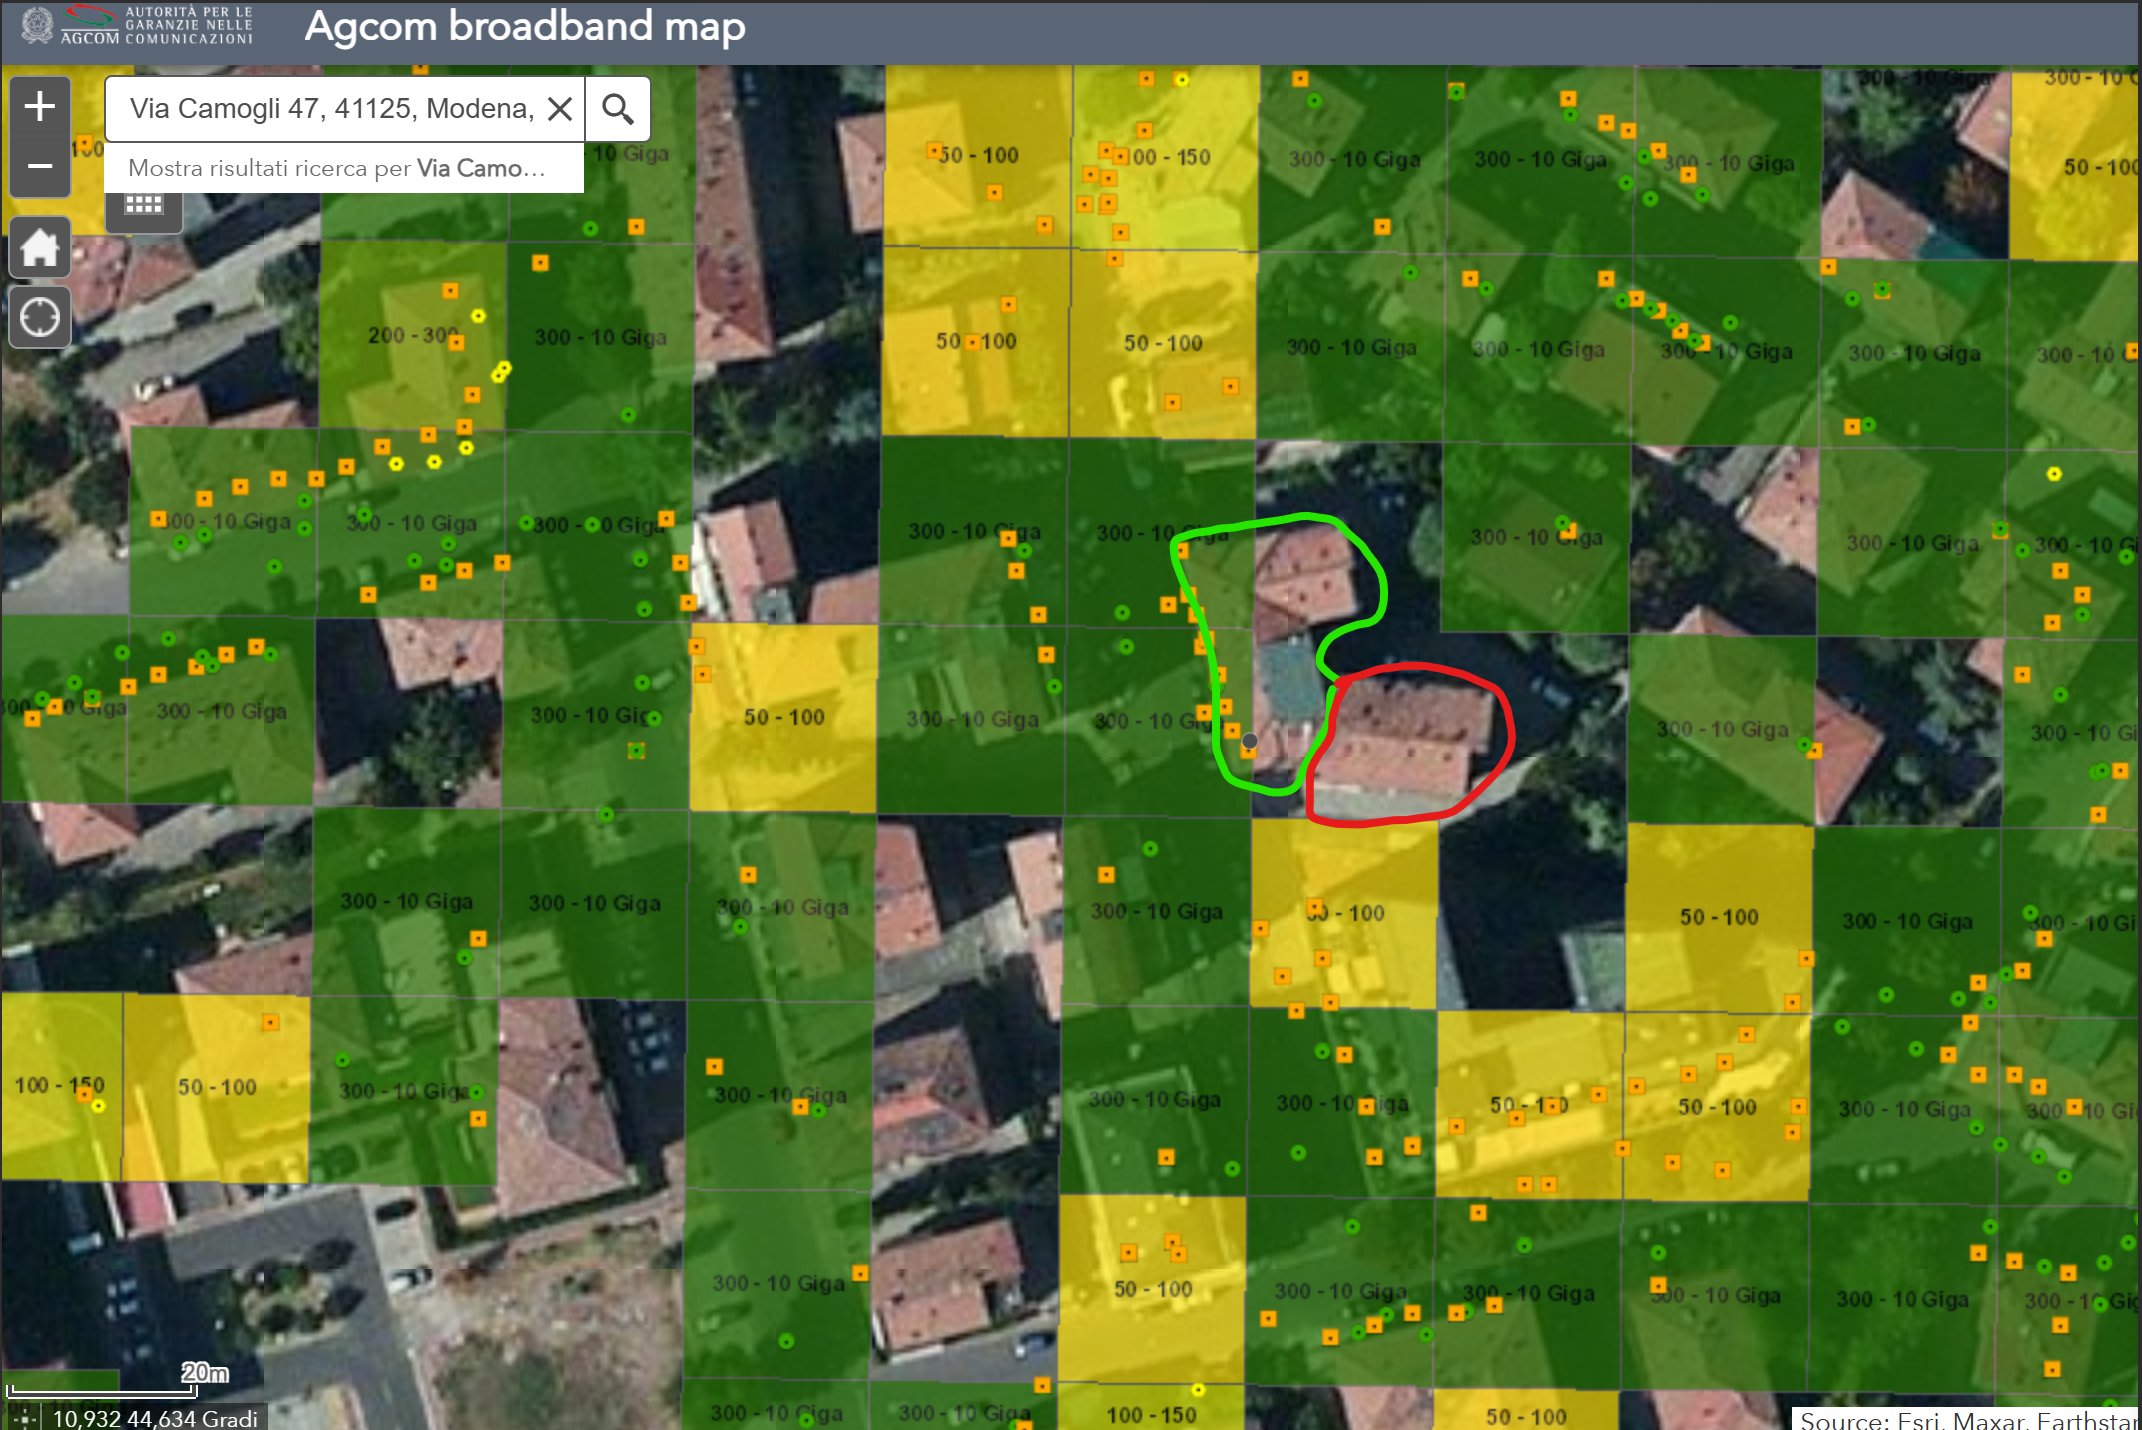The height and width of the screenshot is (1430, 2142).
Task: Click the coordinates readout in Gradi
Action: tap(155, 1418)
